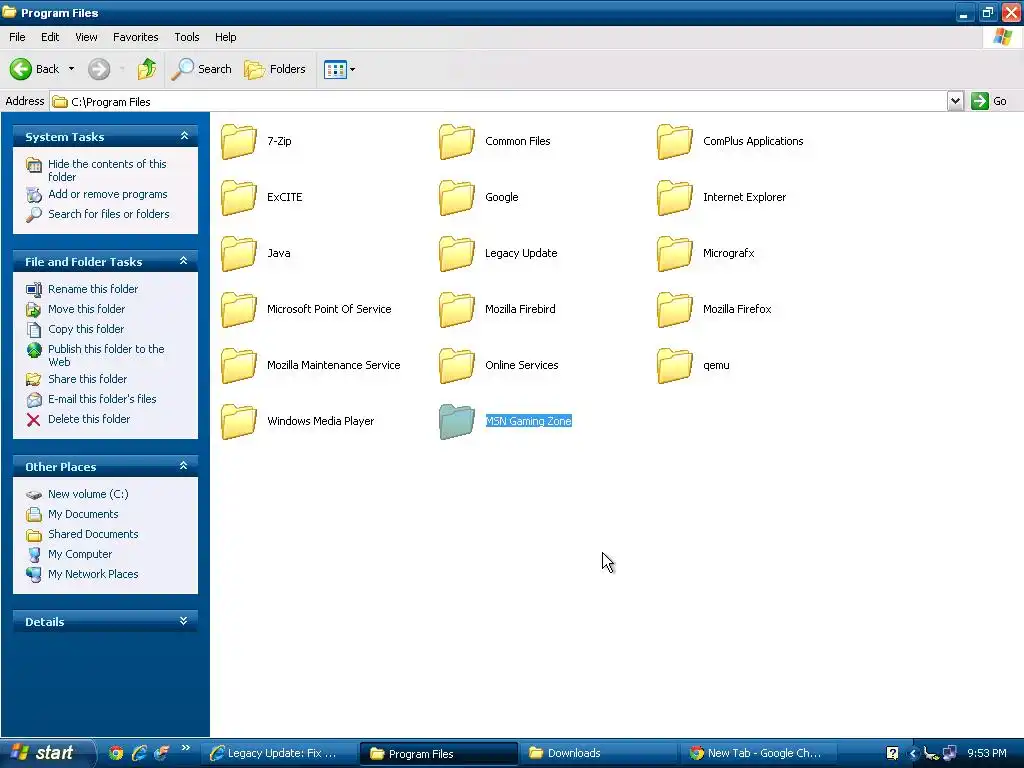1024x768 pixels.
Task: Click the Go button beside address bar
Action: click(x=989, y=101)
